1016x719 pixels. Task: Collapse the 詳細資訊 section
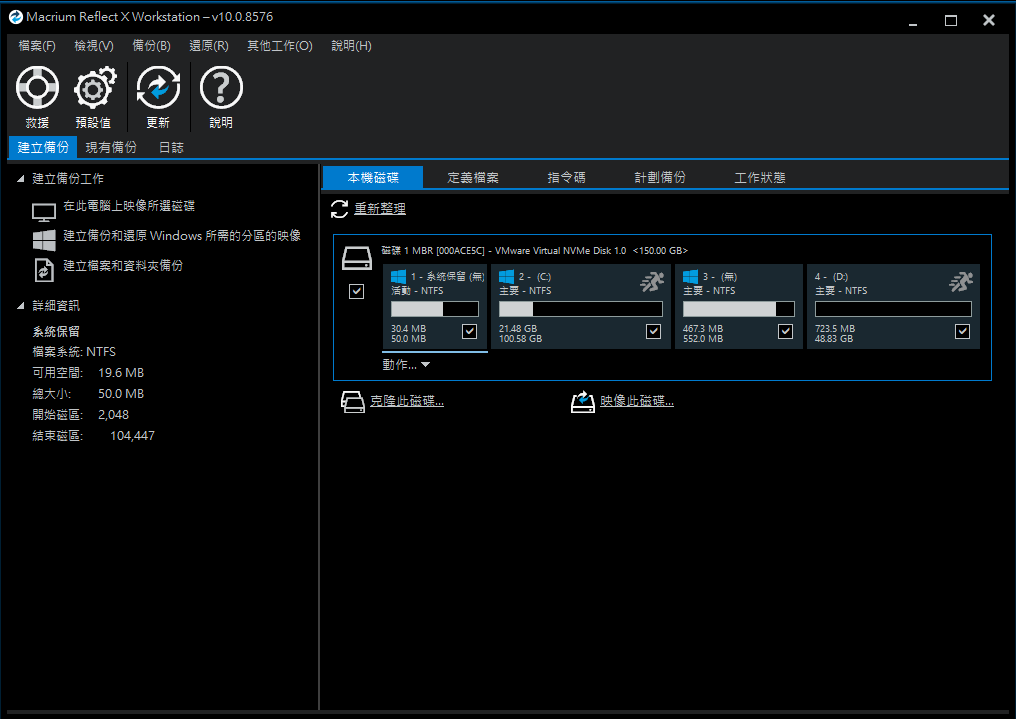(20, 306)
